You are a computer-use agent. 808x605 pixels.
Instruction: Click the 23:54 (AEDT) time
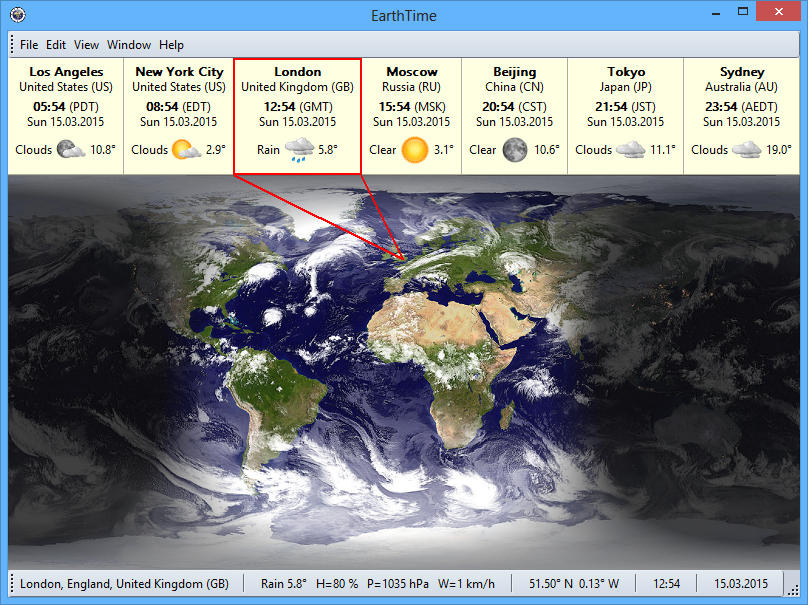[741, 107]
